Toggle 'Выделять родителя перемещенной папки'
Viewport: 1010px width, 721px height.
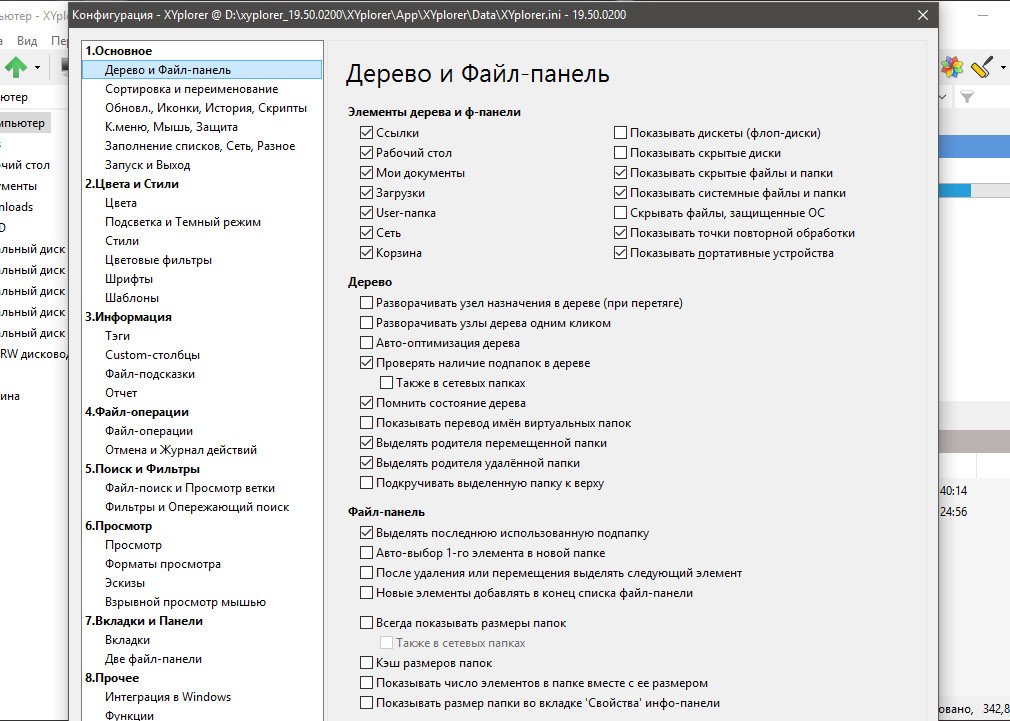tap(367, 443)
